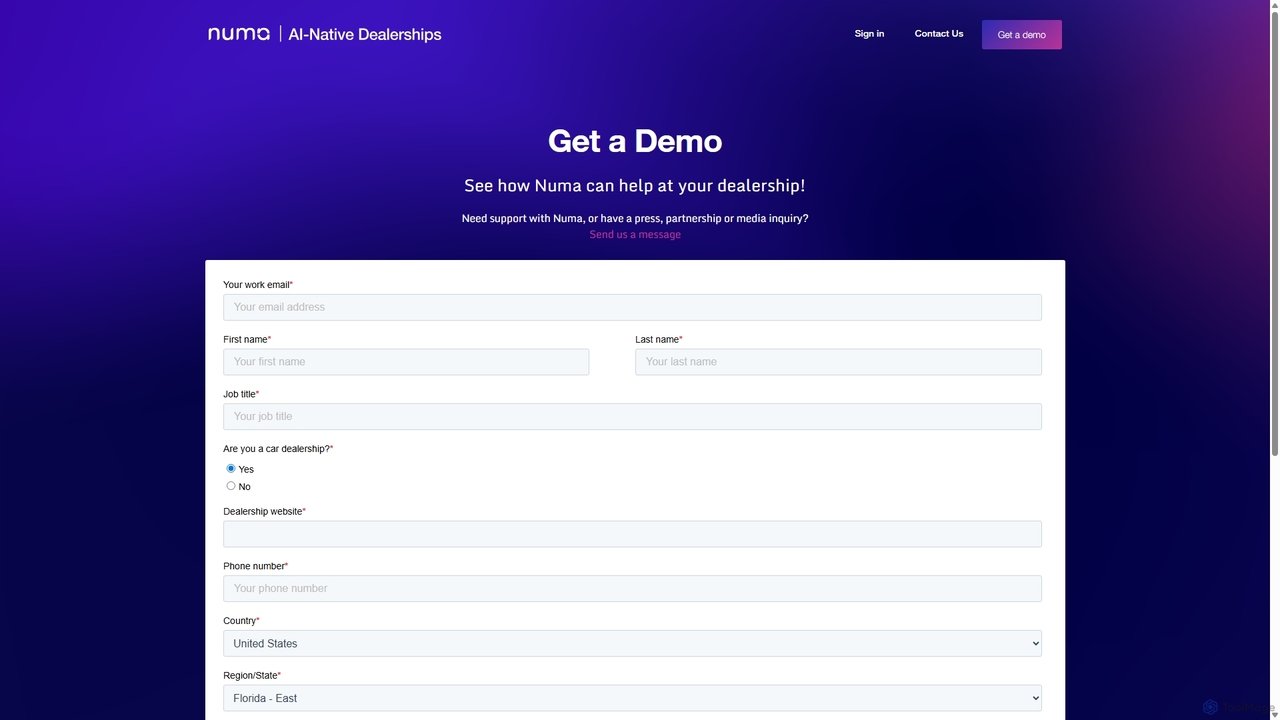The width and height of the screenshot is (1280, 720).
Task: Click the 'AI-Native Dealerships' header text
Action: [x=365, y=34]
